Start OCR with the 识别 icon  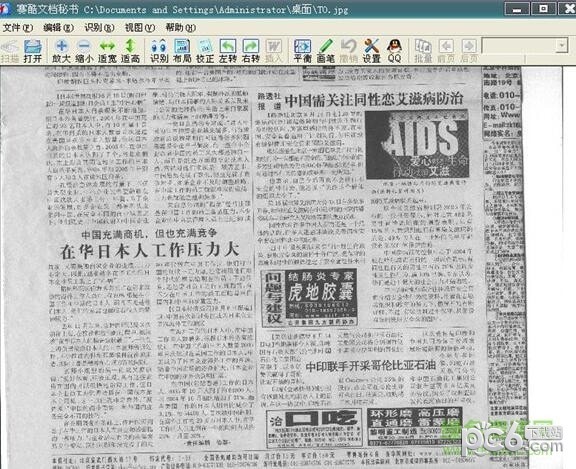[x=159, y=51]
